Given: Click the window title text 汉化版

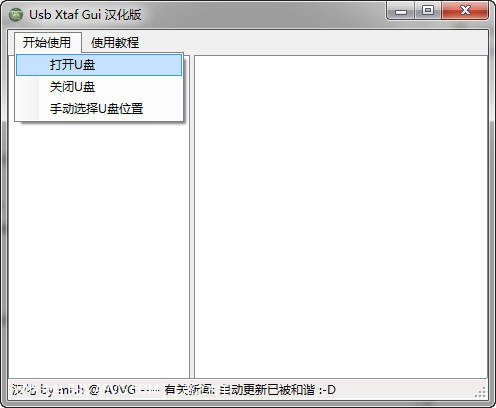Looking at the screenshot, I should tap(123, 15).
